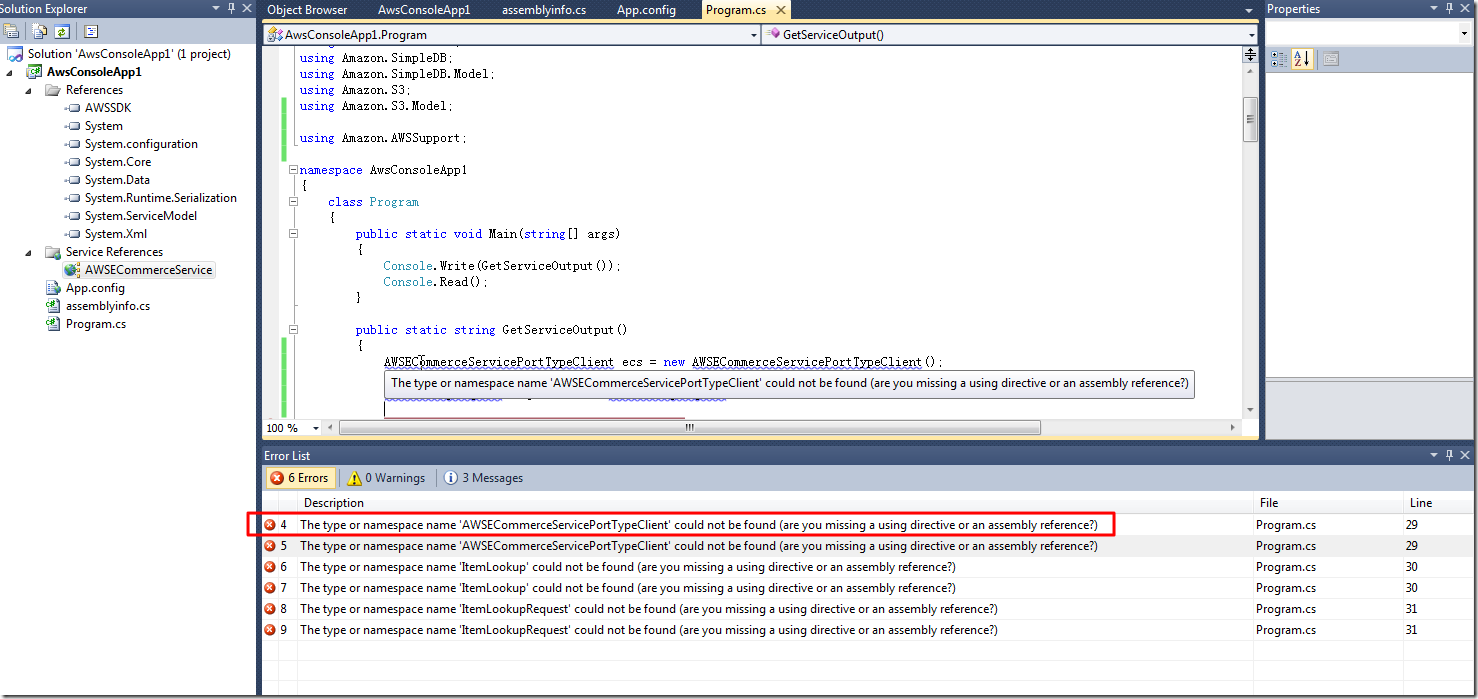
Task: Click the last Solution Explorer toolbar icon
Action: click(x=90, y=32)
